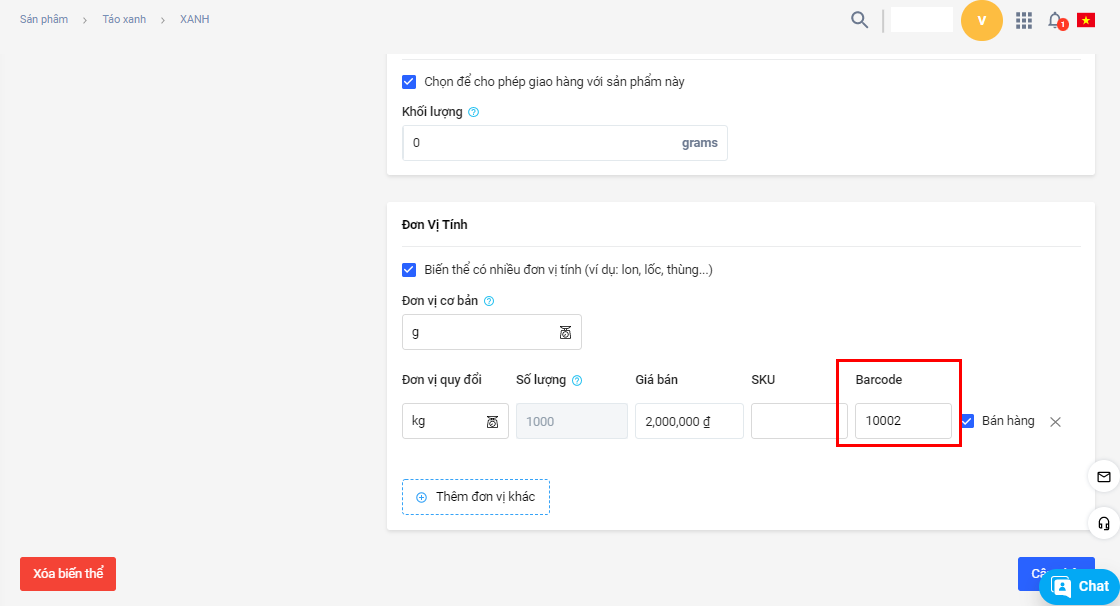This screenshot has width=1120, height=606.
Task: Open the notifications bell
Action: pos(1055,20)
